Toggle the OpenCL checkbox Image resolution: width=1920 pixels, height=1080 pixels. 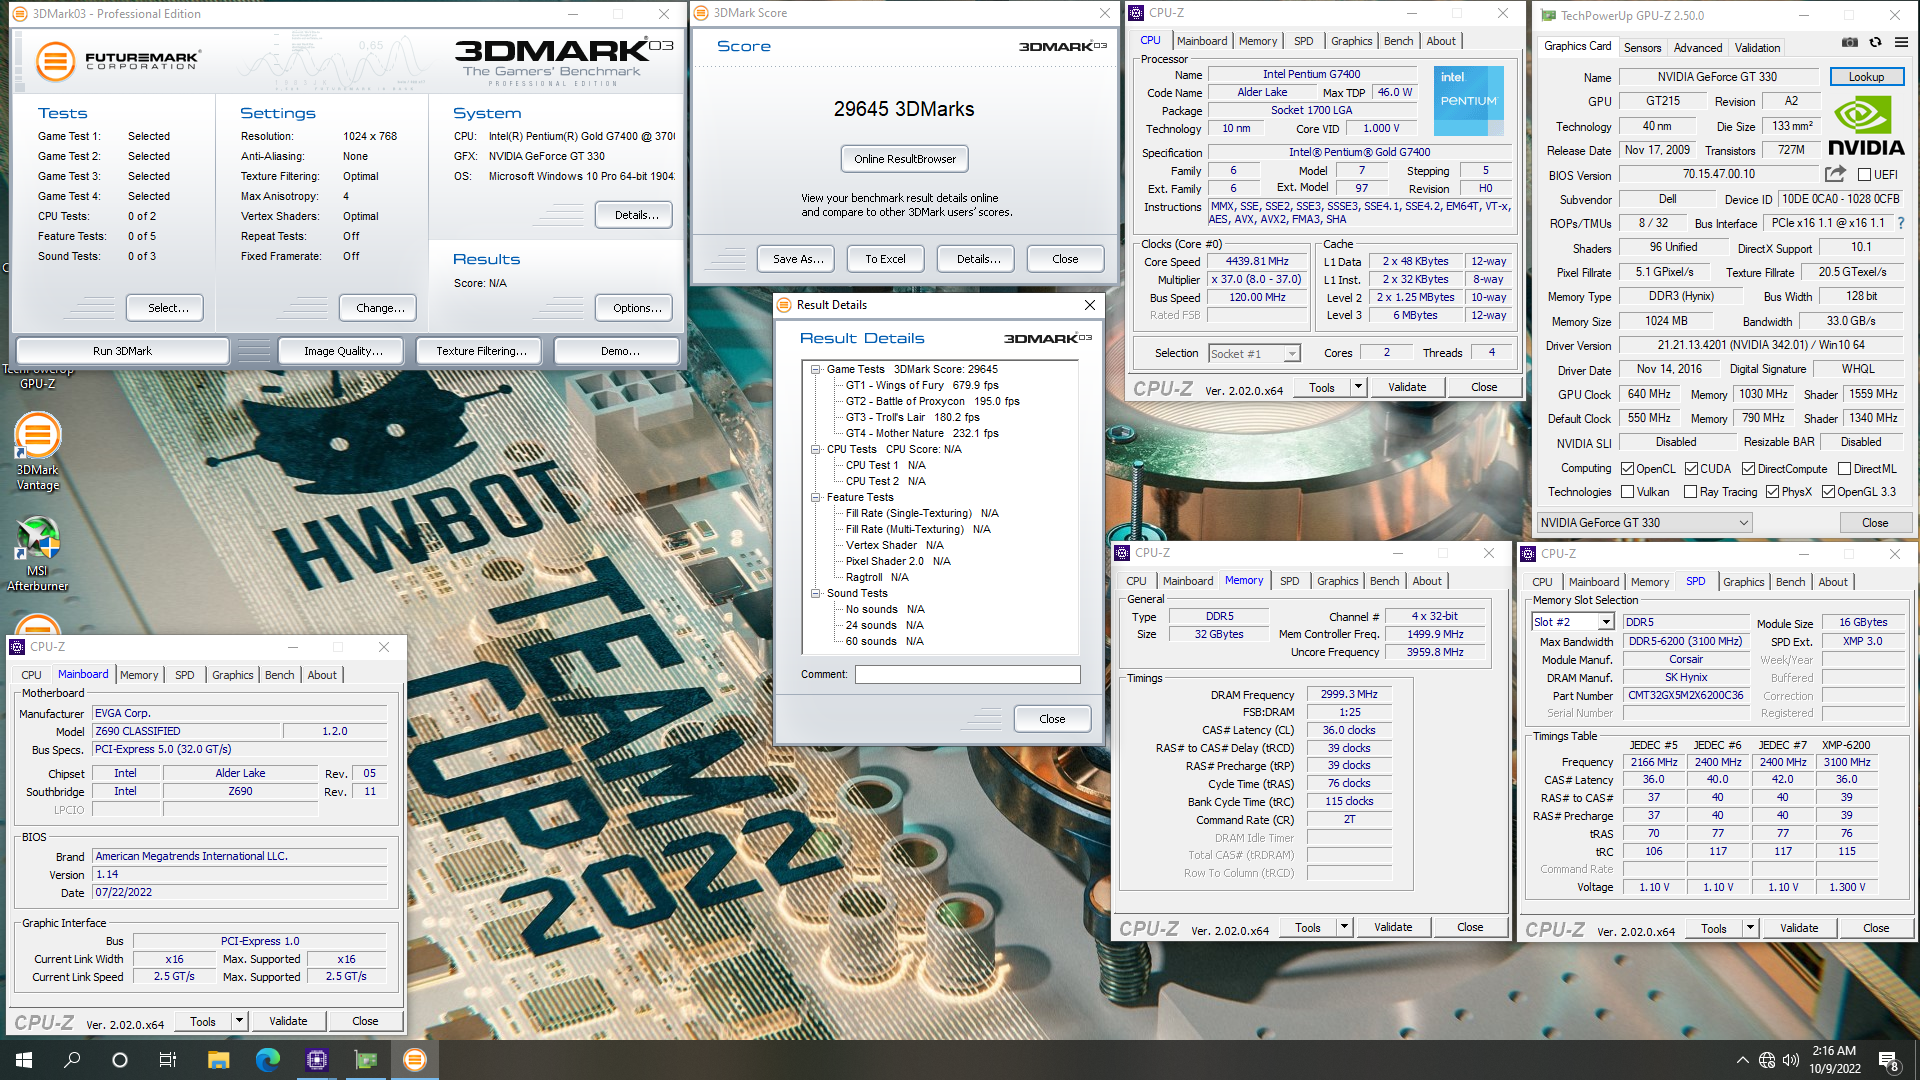tap(1627, 468)
